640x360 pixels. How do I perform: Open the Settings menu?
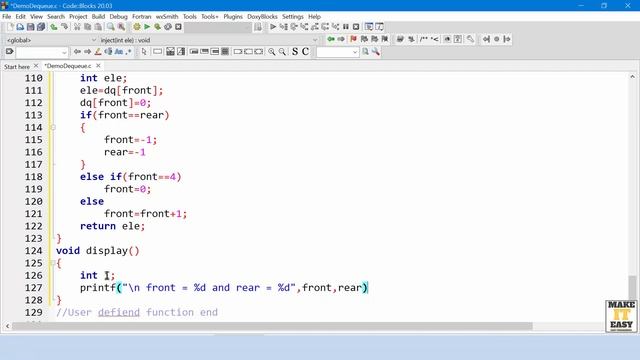(293, 17)
